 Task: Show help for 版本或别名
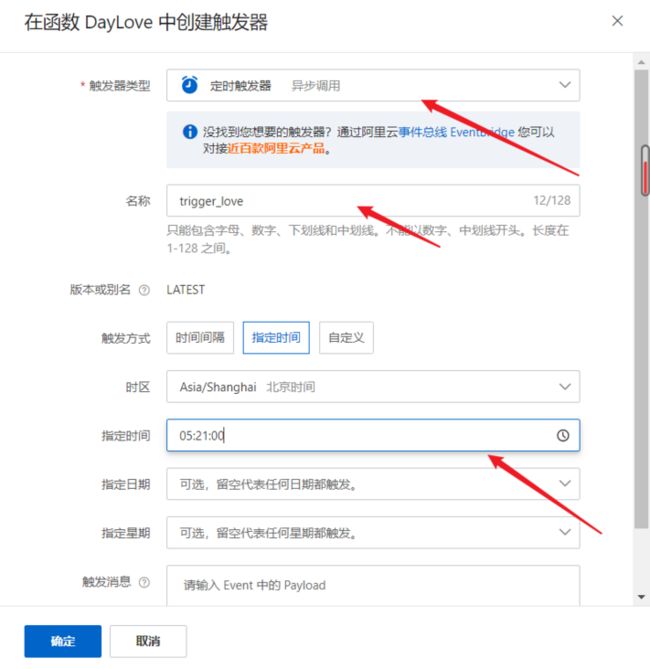pos(144,290)
